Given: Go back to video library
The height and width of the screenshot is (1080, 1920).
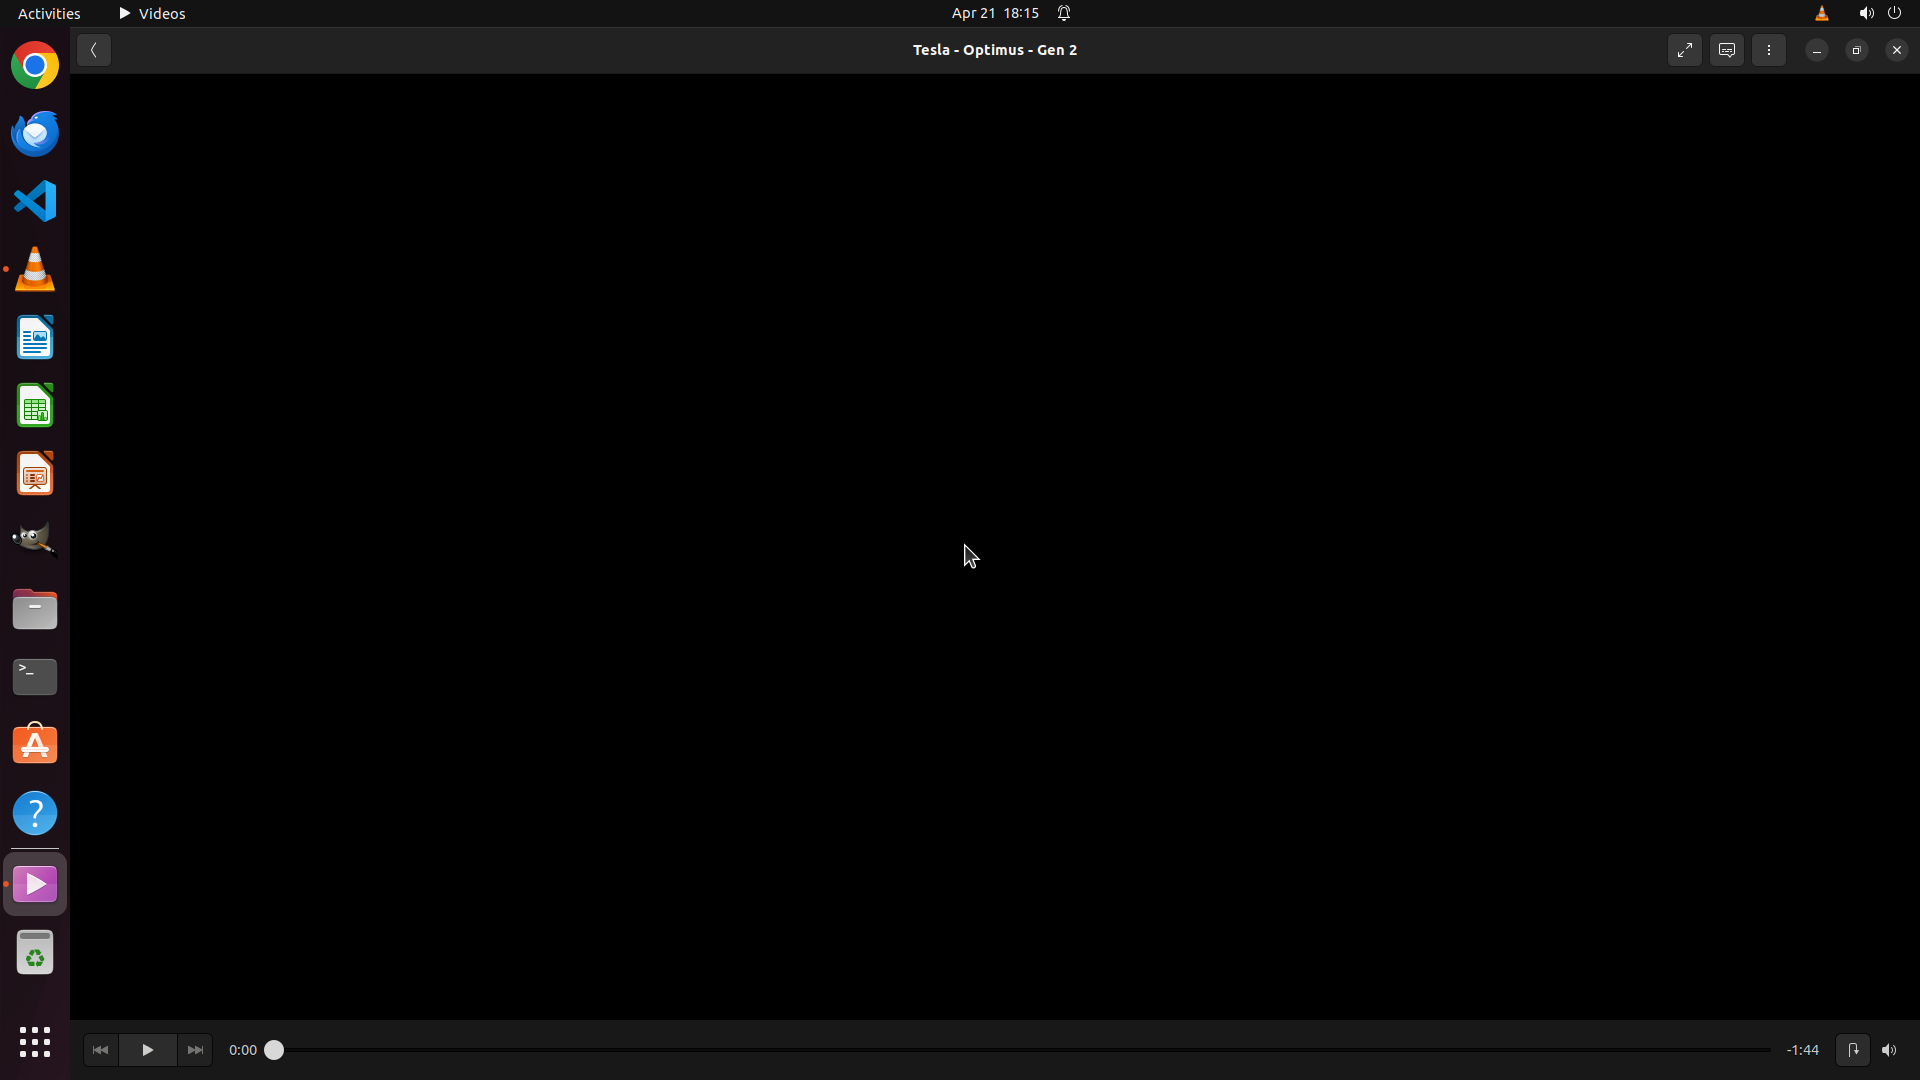Looking at the screenshot, I should pos(94,50).
